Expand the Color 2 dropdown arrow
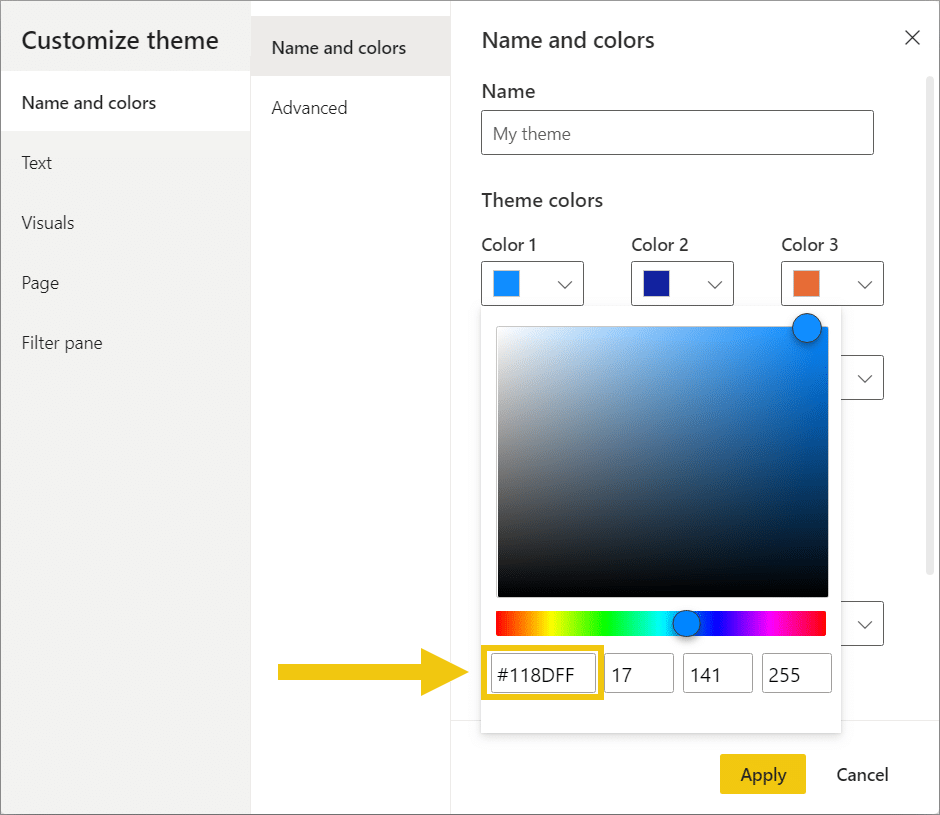 click(x=714, y=284)
